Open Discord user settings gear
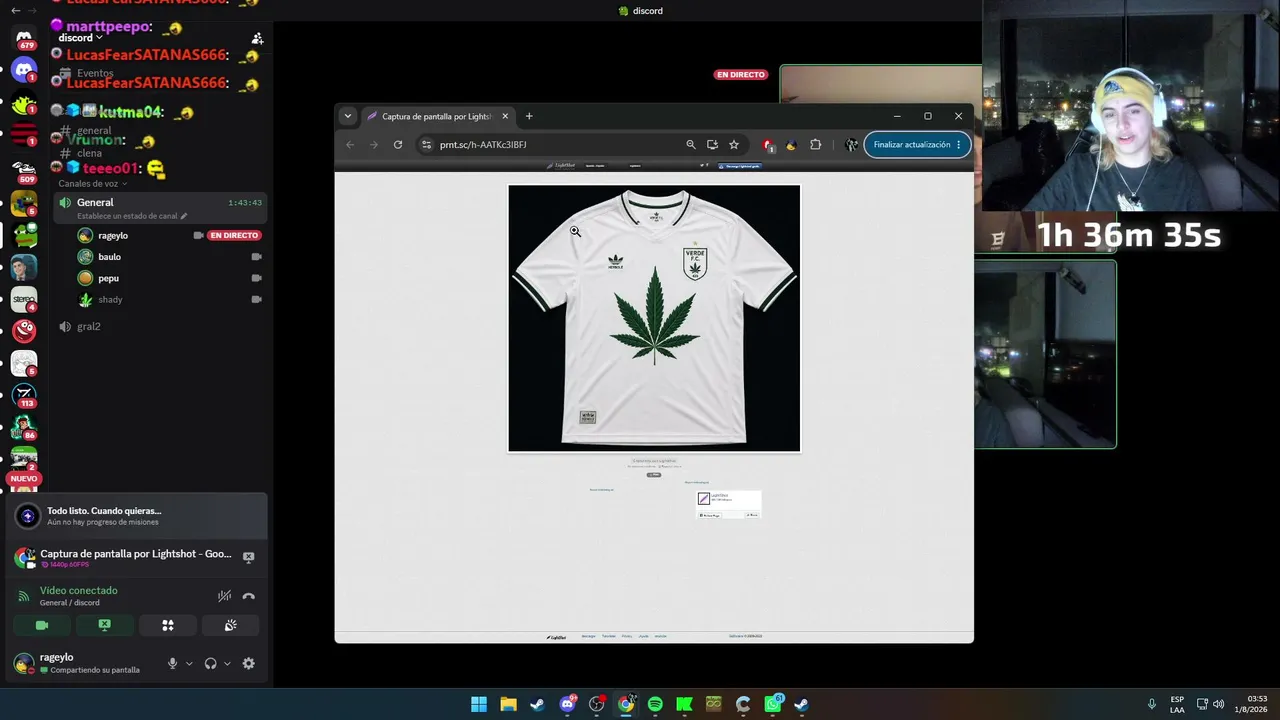The width and height of the screenshot is (1280, 720). click(x=248, y=663)
